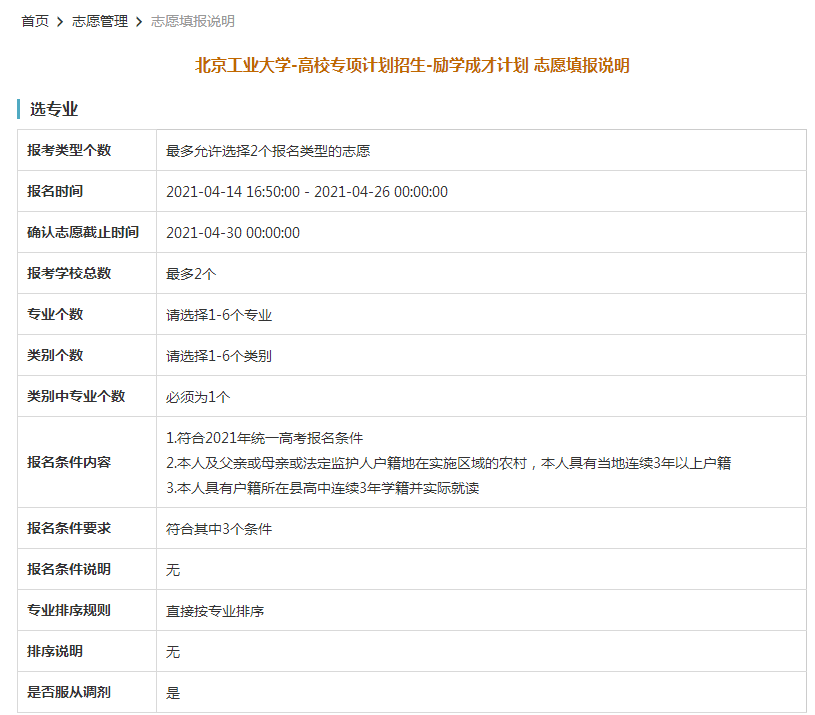Select 无 in the 报名条件说明 row
Image resolution: width=815 pixels, height=715 pixels.
173,570
